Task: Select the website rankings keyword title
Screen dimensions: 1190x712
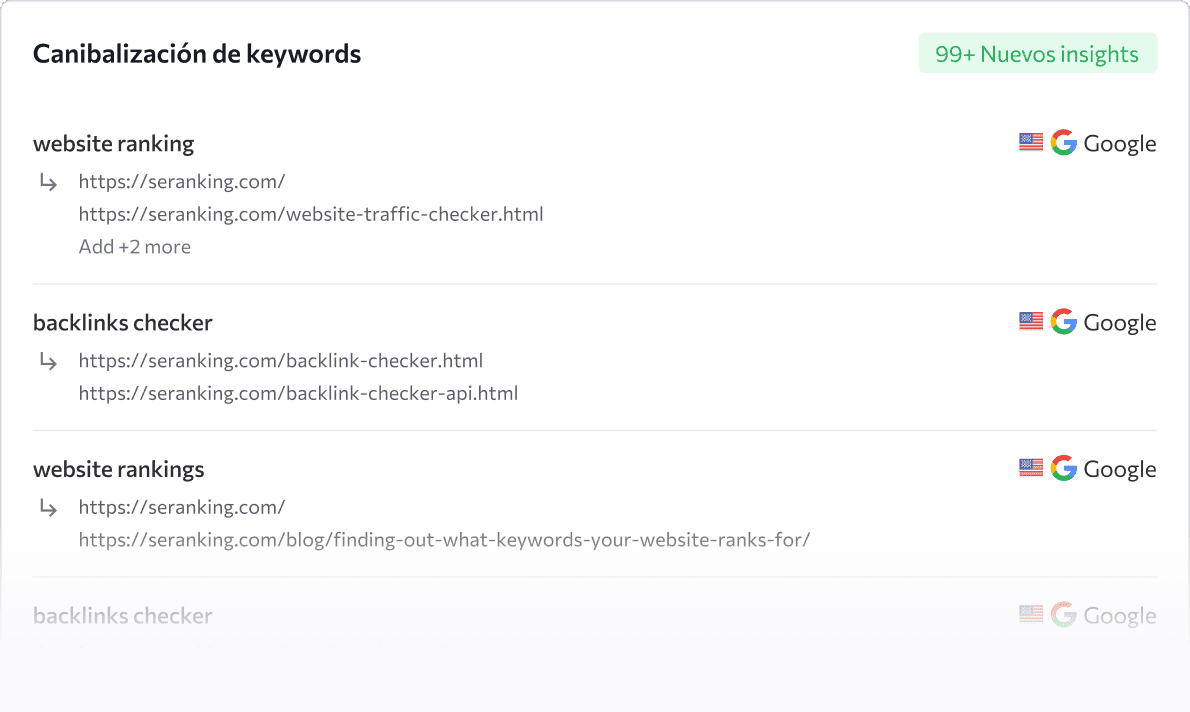Action: (x=119, y=469)
